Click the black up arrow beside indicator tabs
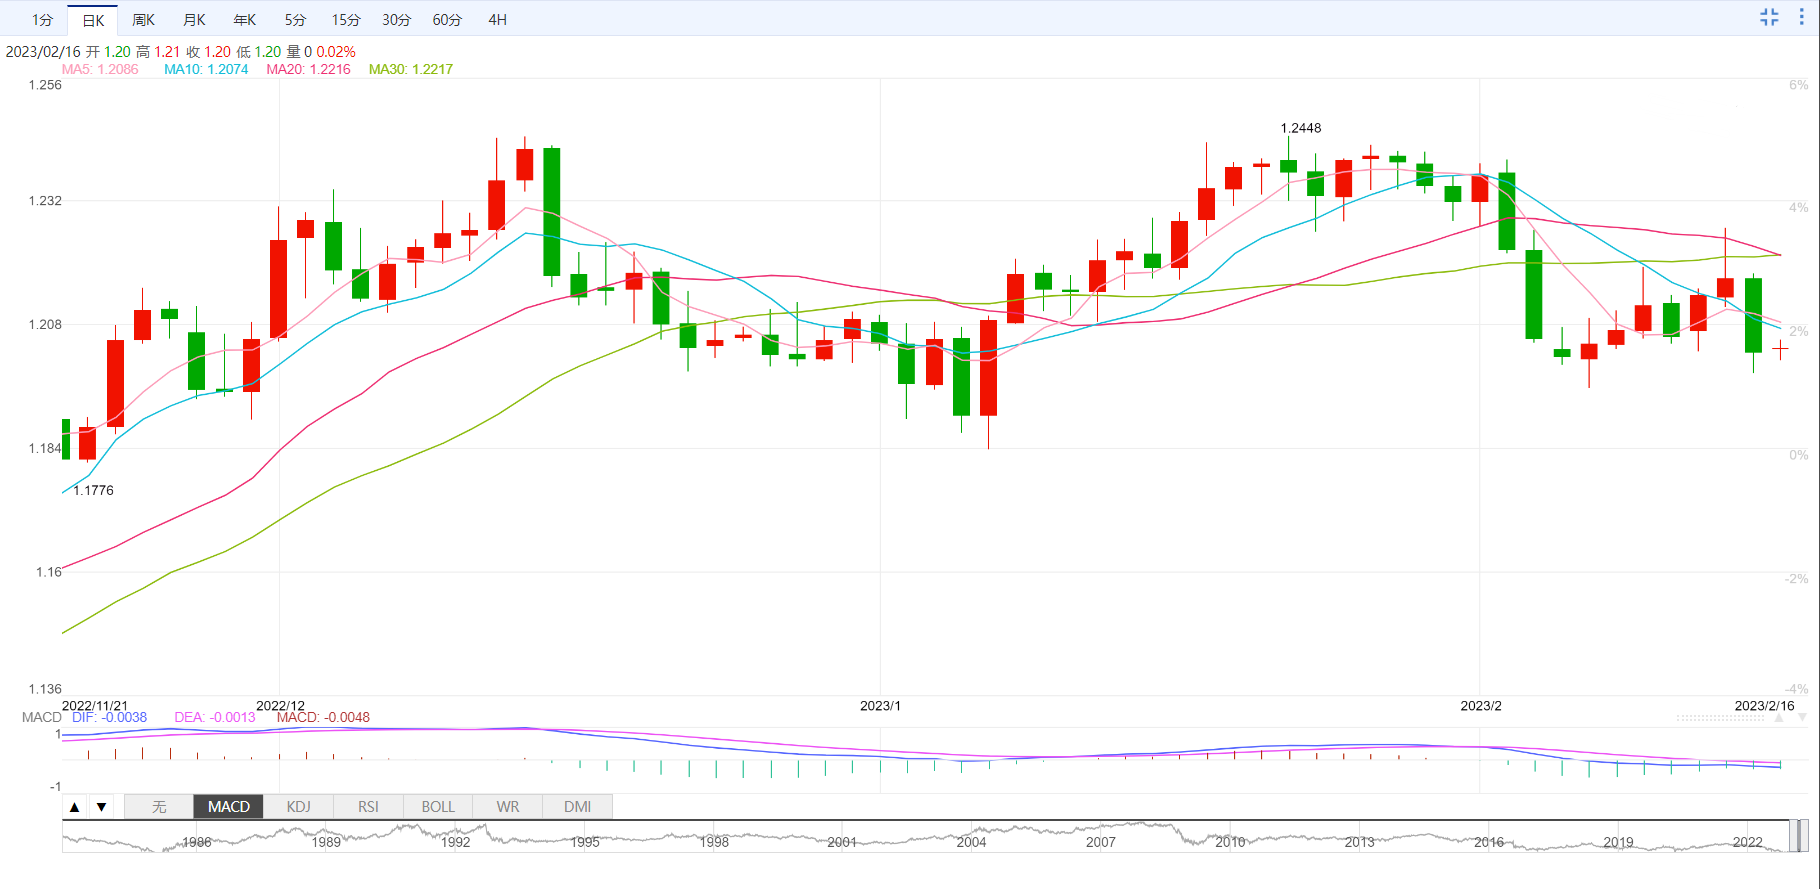Viewport: 1820px width, 889px height. coord(74,807)
